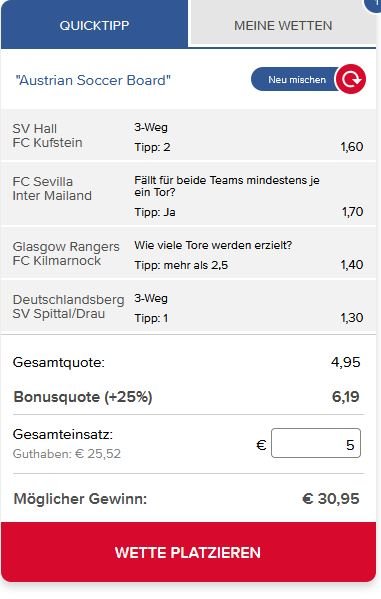Open the SV Hall vs FC Kufstein match
The width and height of the screenshot is (381, 599).
[188, 136]
